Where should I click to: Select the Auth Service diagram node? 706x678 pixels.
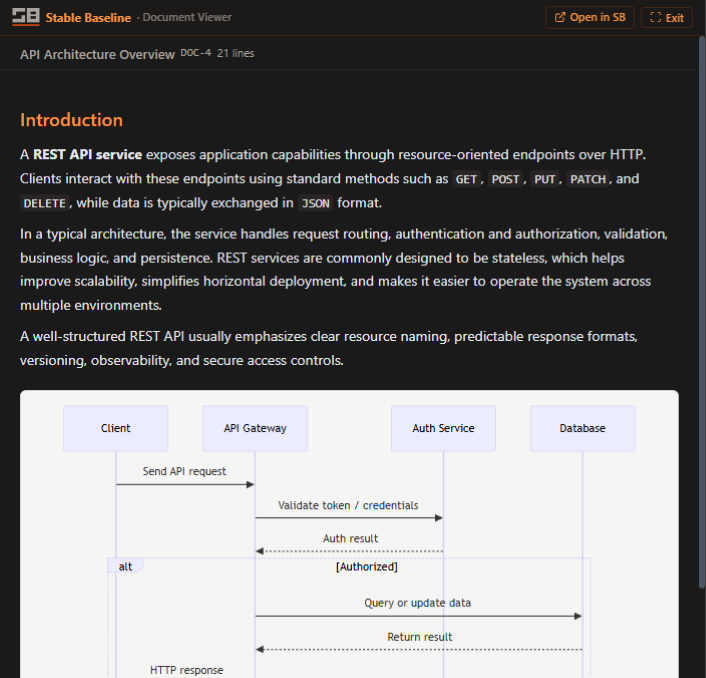click(443, 428)
